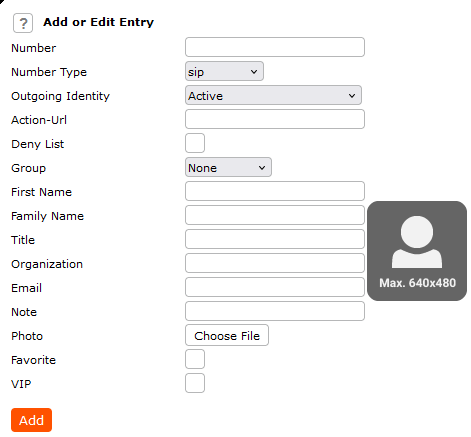471x437 pixels.
Task: Focus the Title text field
Action: [275, 239]
